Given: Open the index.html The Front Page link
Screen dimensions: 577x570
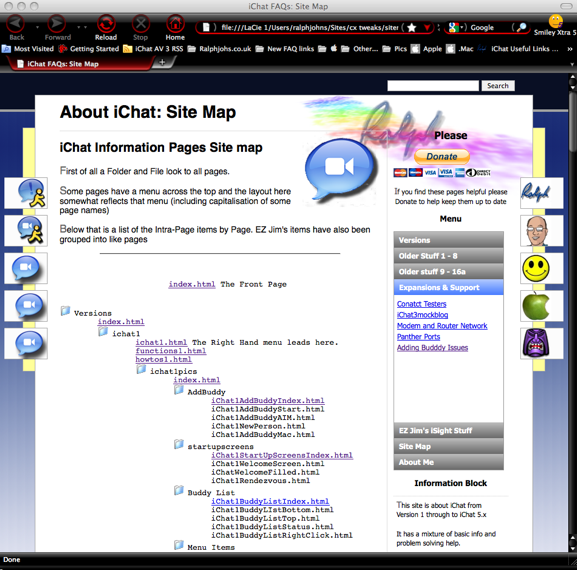Looking at the screenshot, I should click(x=192, y=284).
